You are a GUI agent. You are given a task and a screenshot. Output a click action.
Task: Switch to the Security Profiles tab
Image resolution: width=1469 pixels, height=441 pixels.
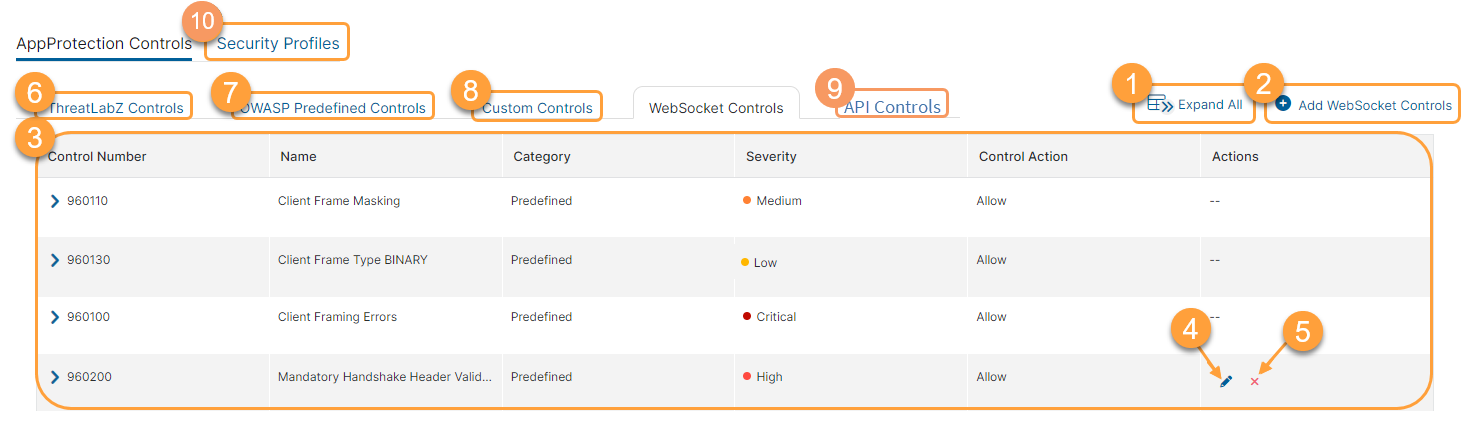(x=278, y=43)
